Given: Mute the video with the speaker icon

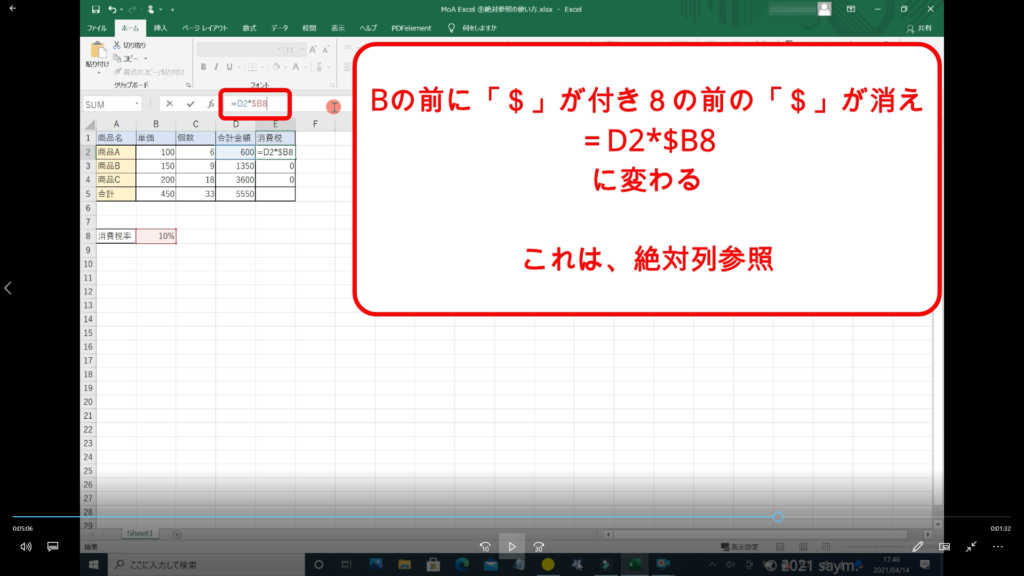Looking at the screenshot, I should pyautogui.click(x=26, y=547).
